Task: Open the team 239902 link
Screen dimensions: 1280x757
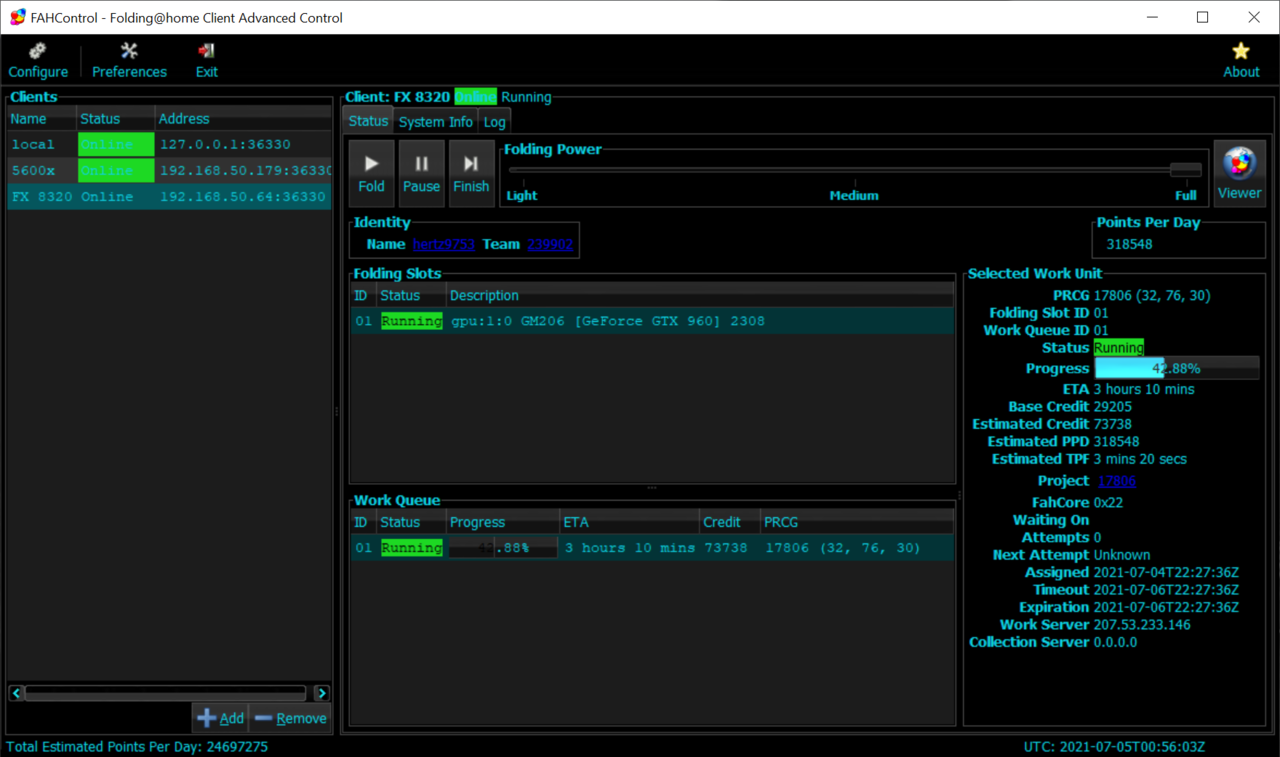Action: click(550, 244)
